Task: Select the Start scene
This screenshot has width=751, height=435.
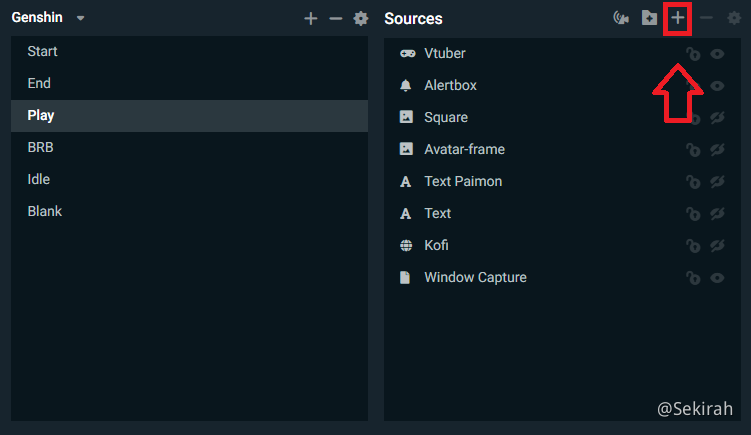Action: [42, 51]
